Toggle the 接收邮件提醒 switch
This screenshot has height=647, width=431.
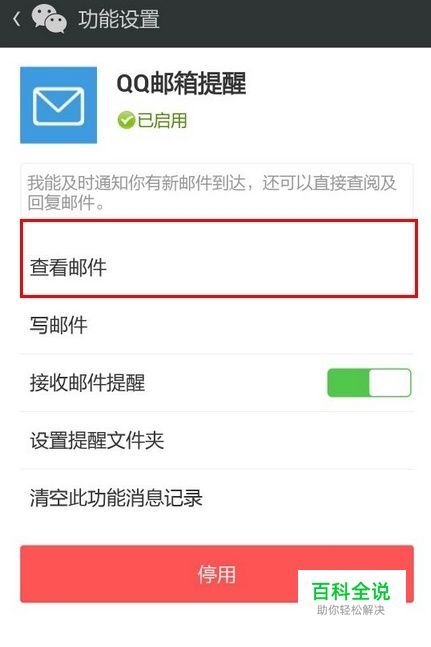coord(369,383)
